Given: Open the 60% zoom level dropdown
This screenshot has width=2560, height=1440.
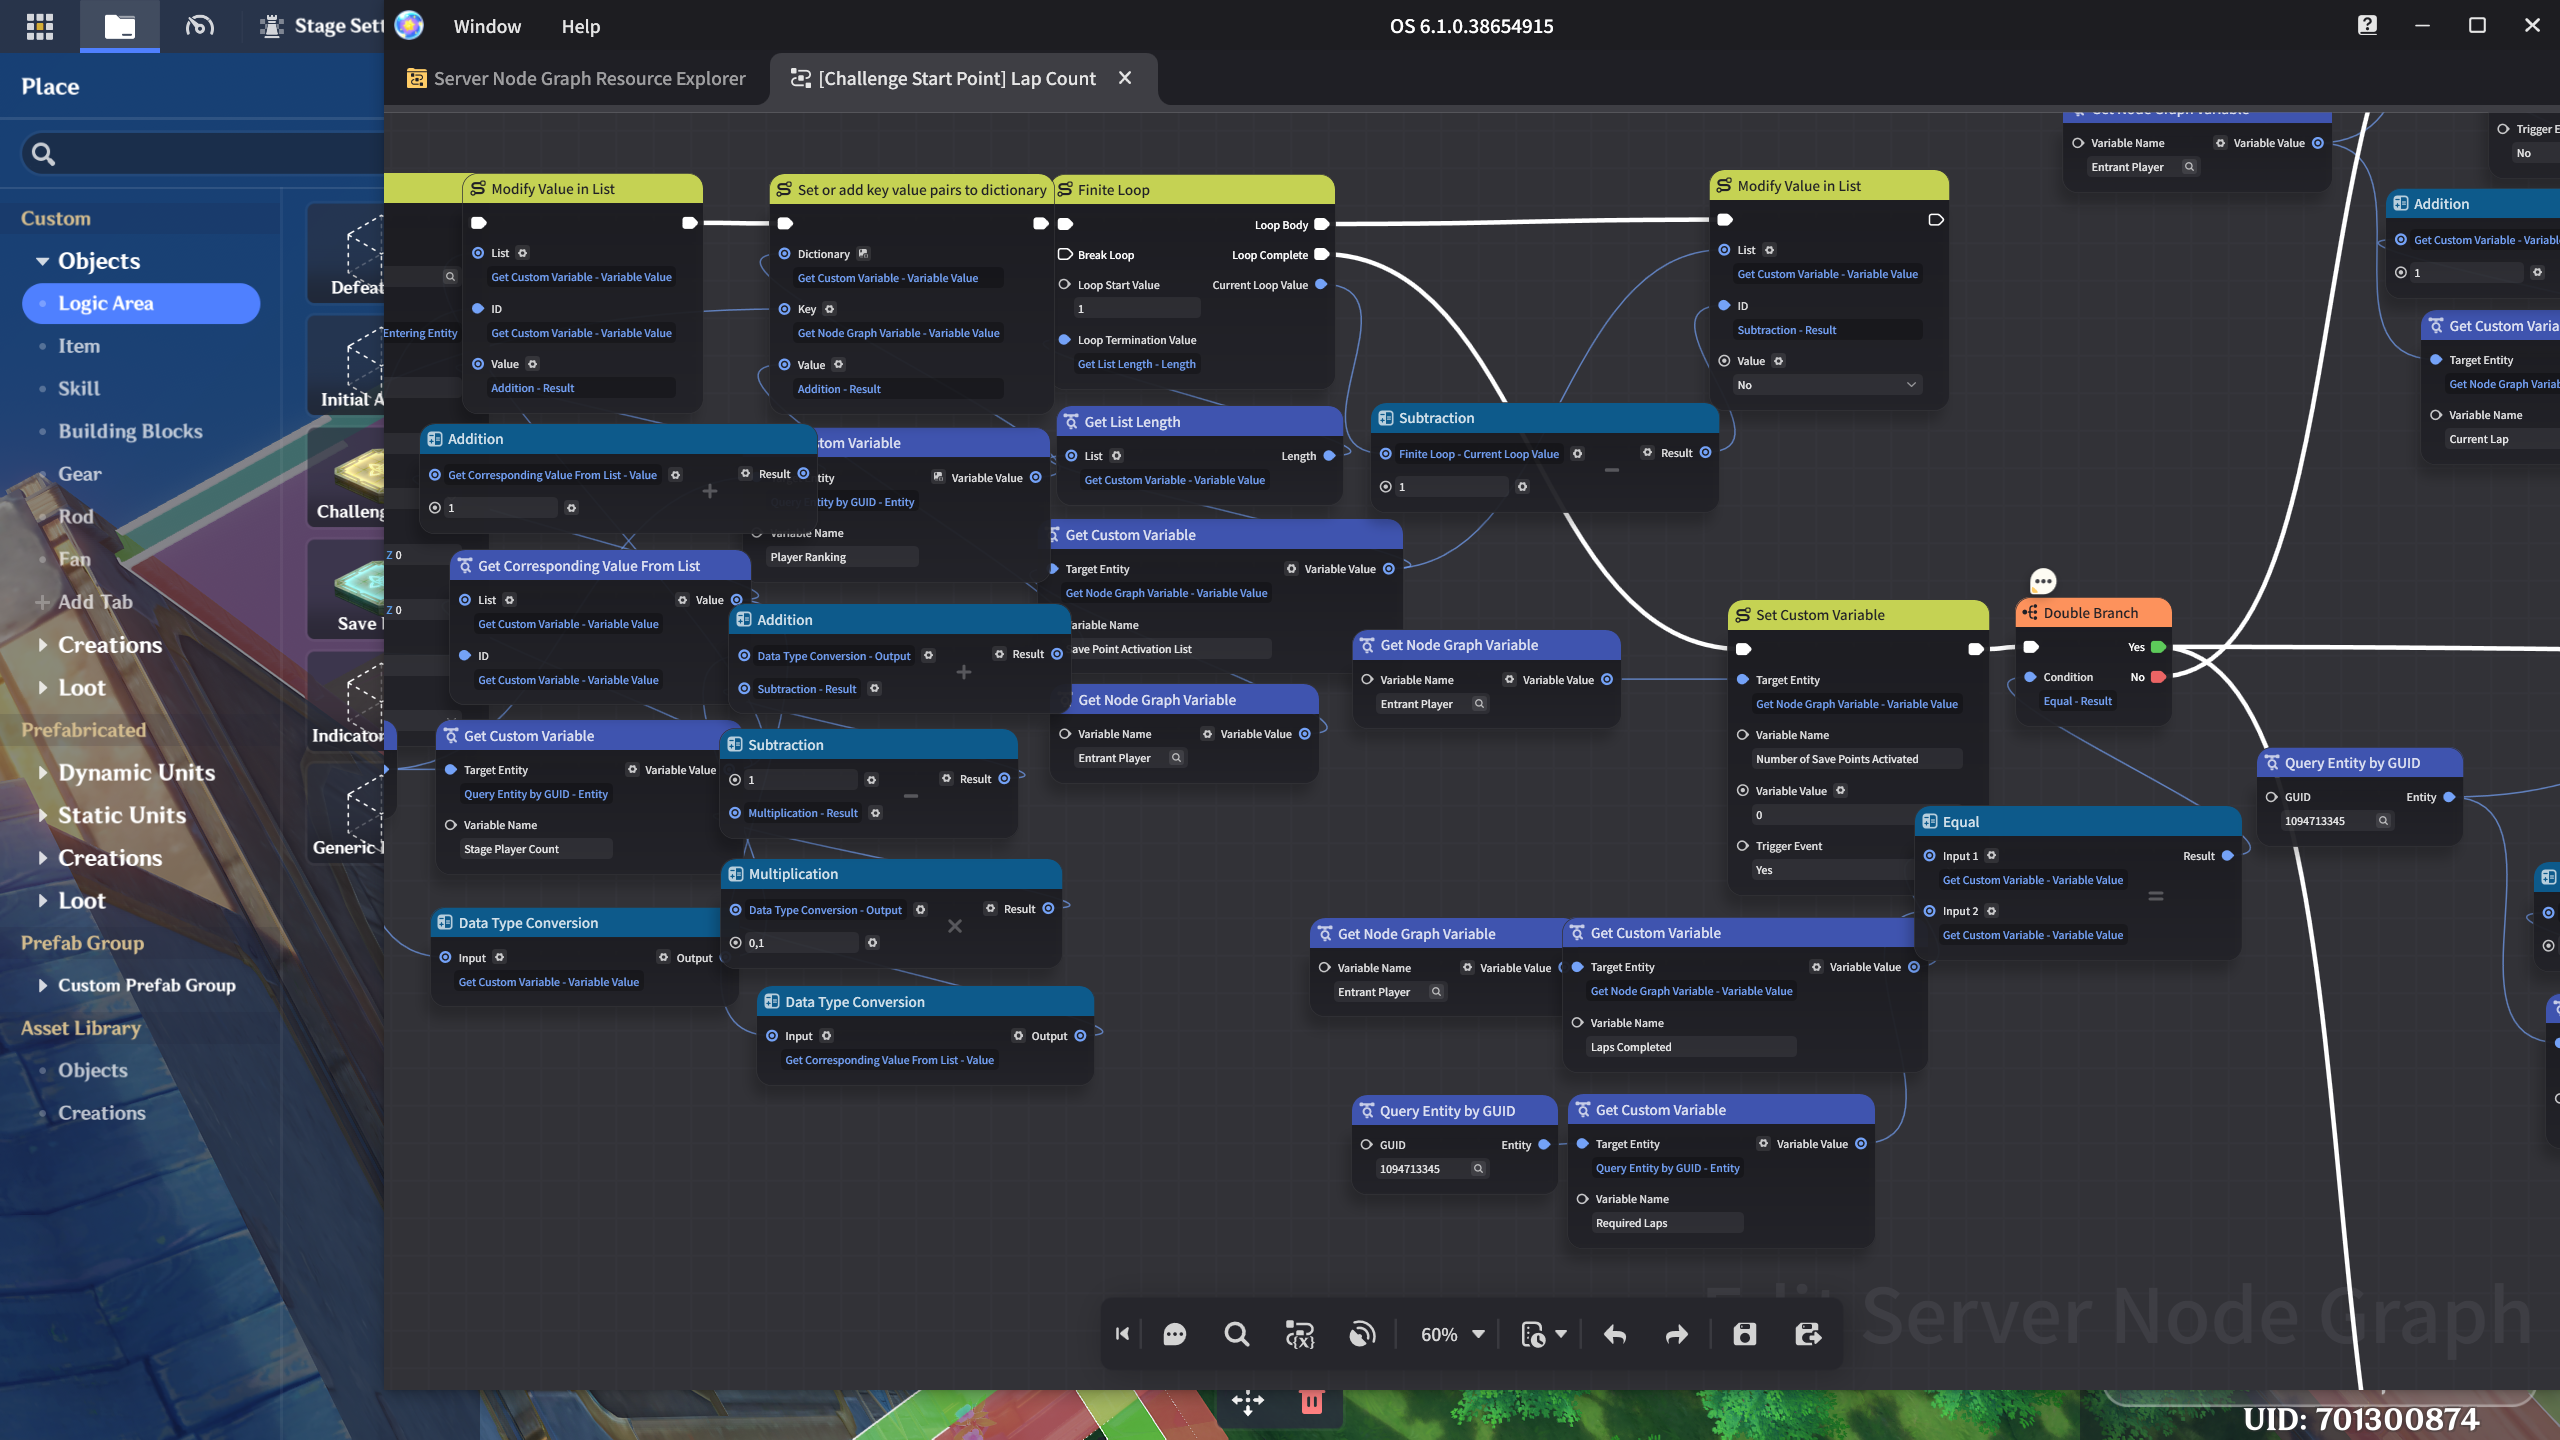Looking at the screenshot, I should point(1453,1334).
